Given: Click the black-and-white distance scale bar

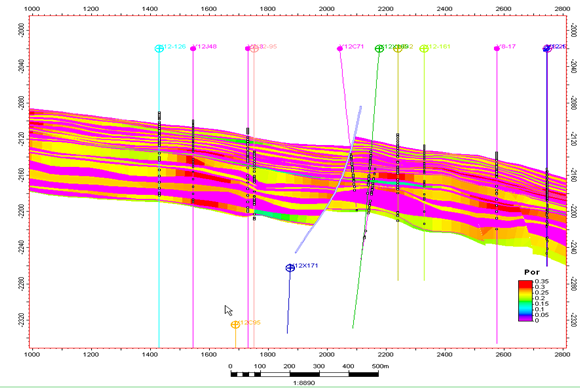Looking at the screenshot, I should [304, 374].
